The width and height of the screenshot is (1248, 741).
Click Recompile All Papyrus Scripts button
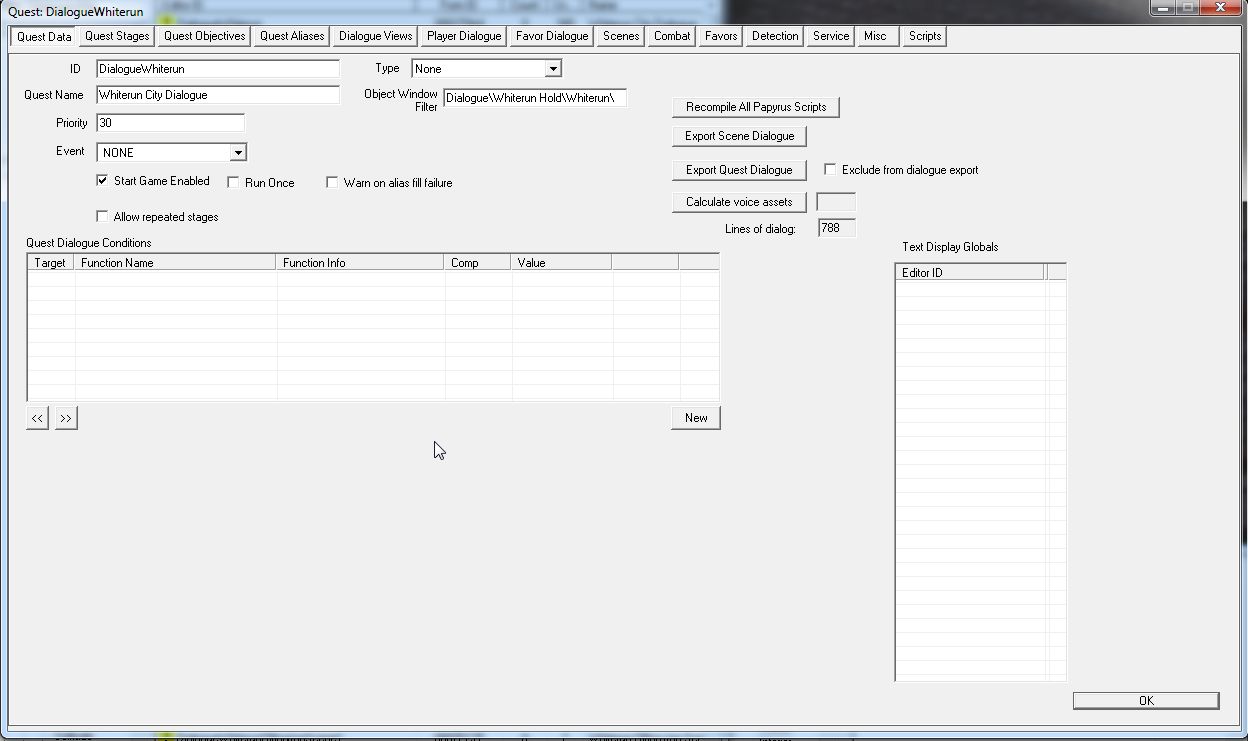756,107
